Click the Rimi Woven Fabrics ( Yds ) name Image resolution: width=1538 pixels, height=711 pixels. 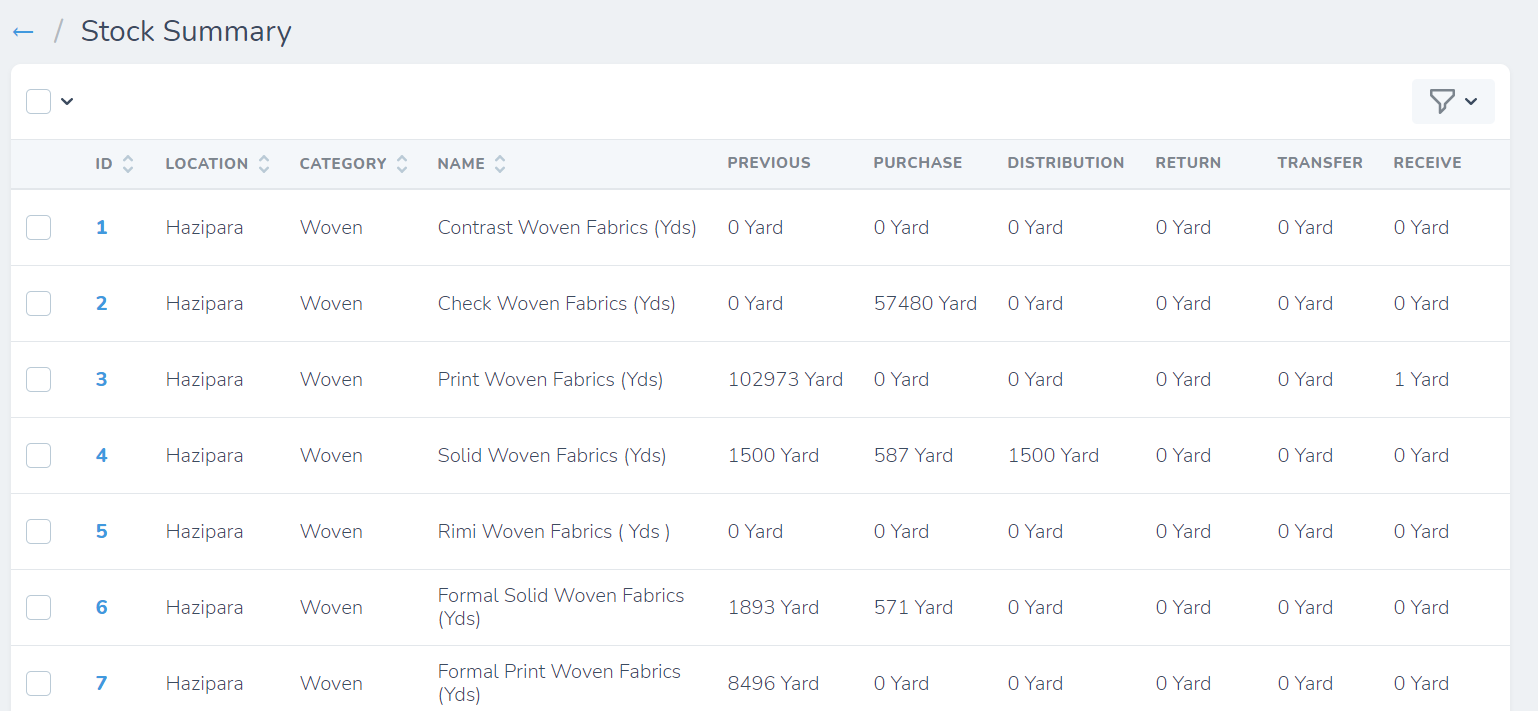554,531
